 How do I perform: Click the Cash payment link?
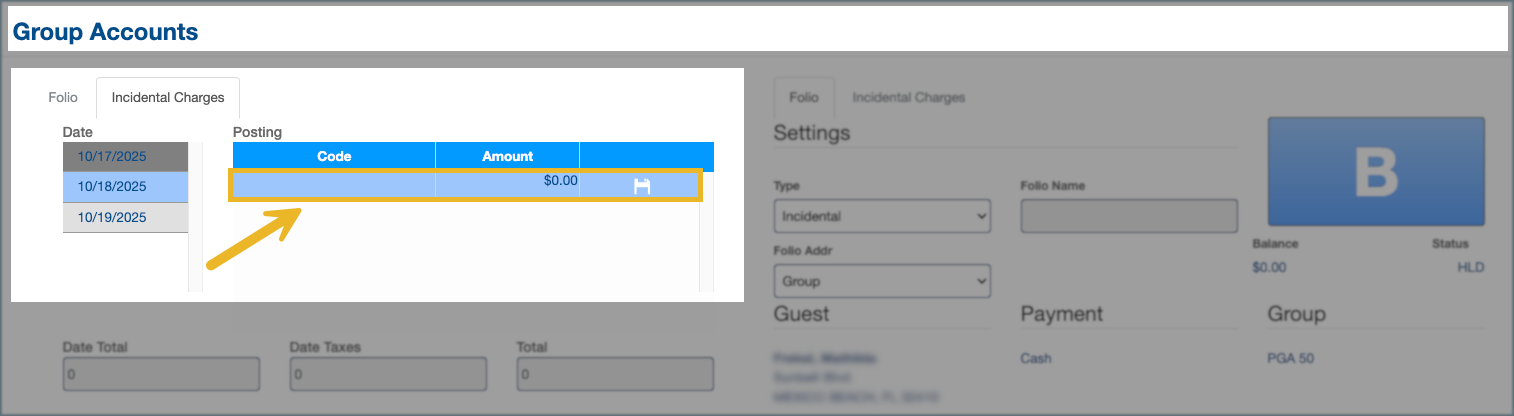[1036, 358]
